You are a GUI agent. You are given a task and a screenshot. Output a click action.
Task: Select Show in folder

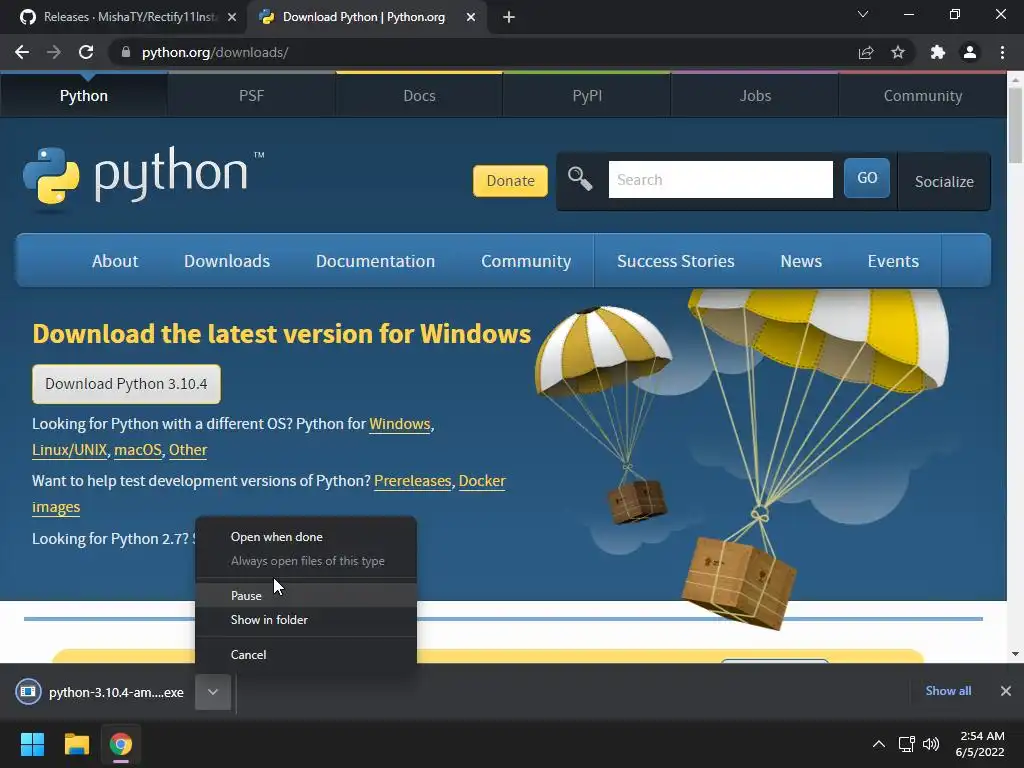click(x=306, y=620)
